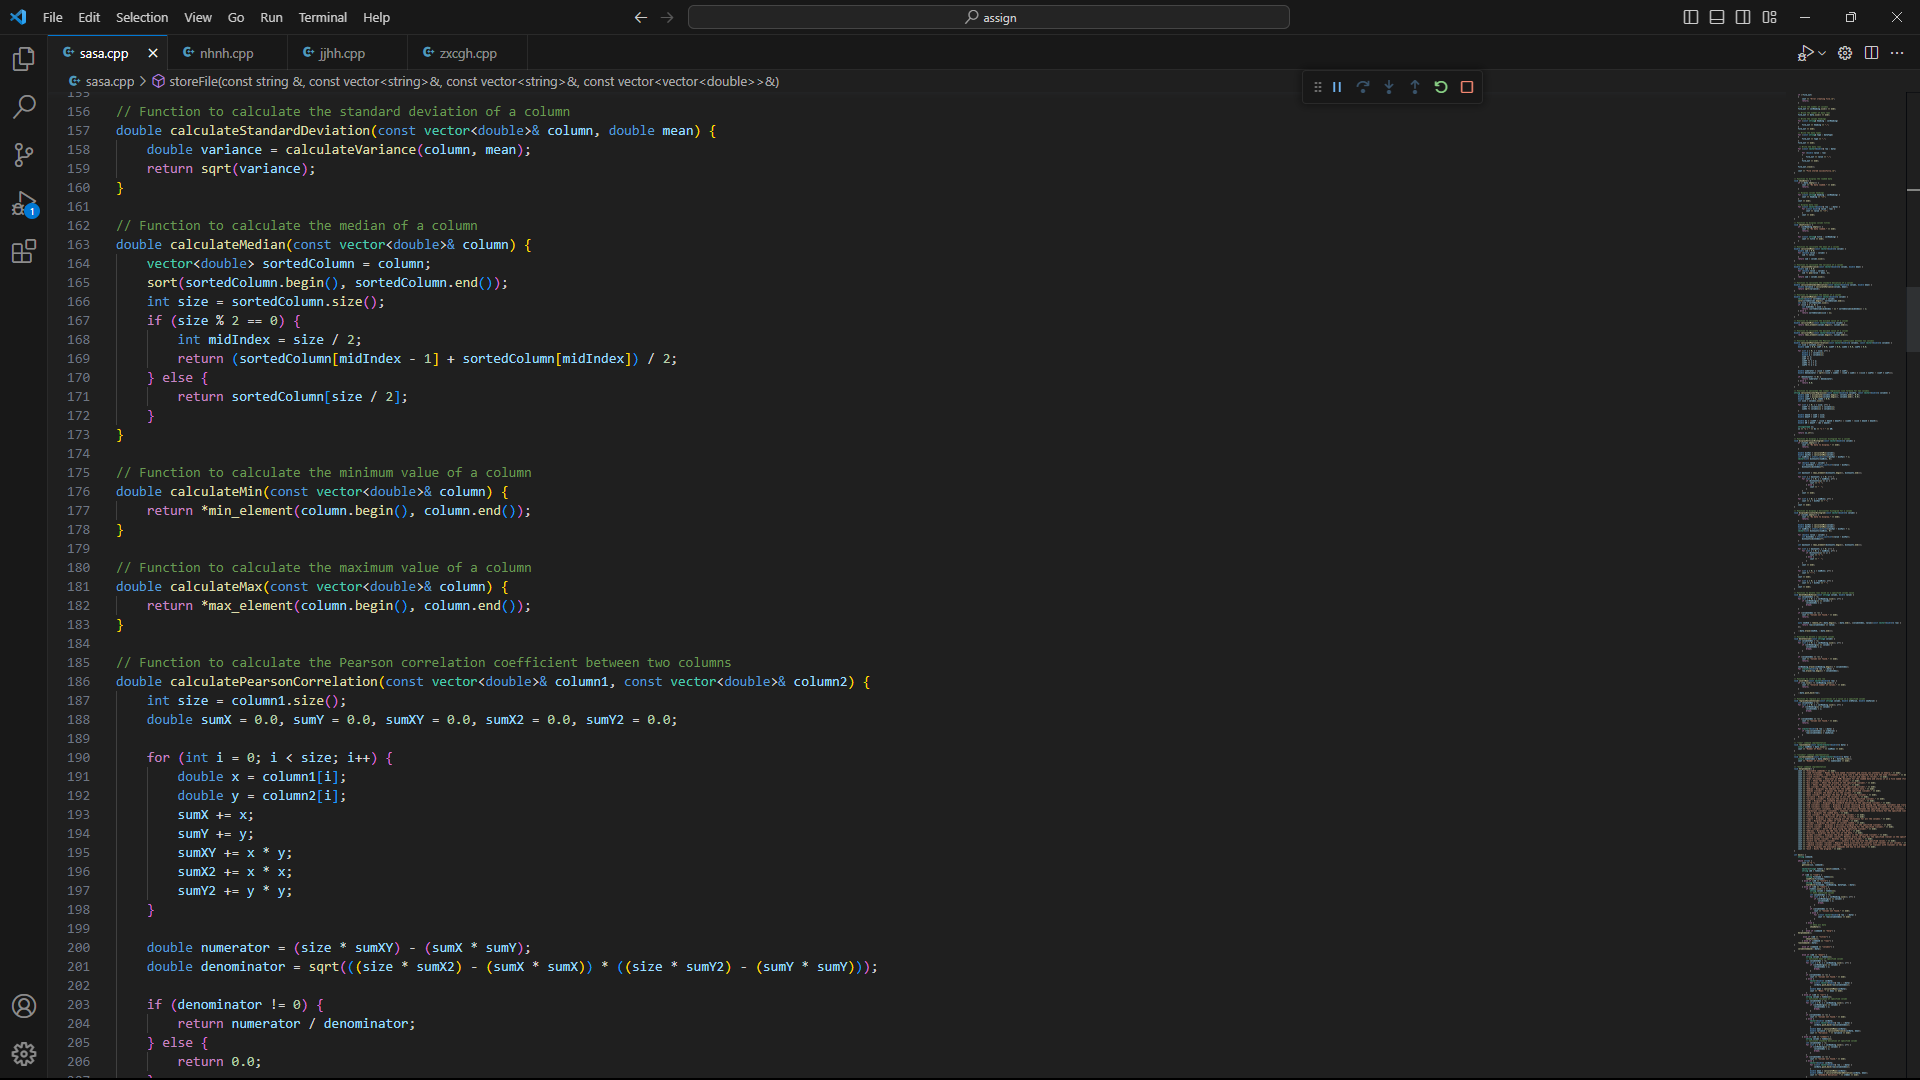This screenshot has height=1080, width=1920.
Task: Open the run options dropdown next to debug play
Action: tap(1822, 53)
